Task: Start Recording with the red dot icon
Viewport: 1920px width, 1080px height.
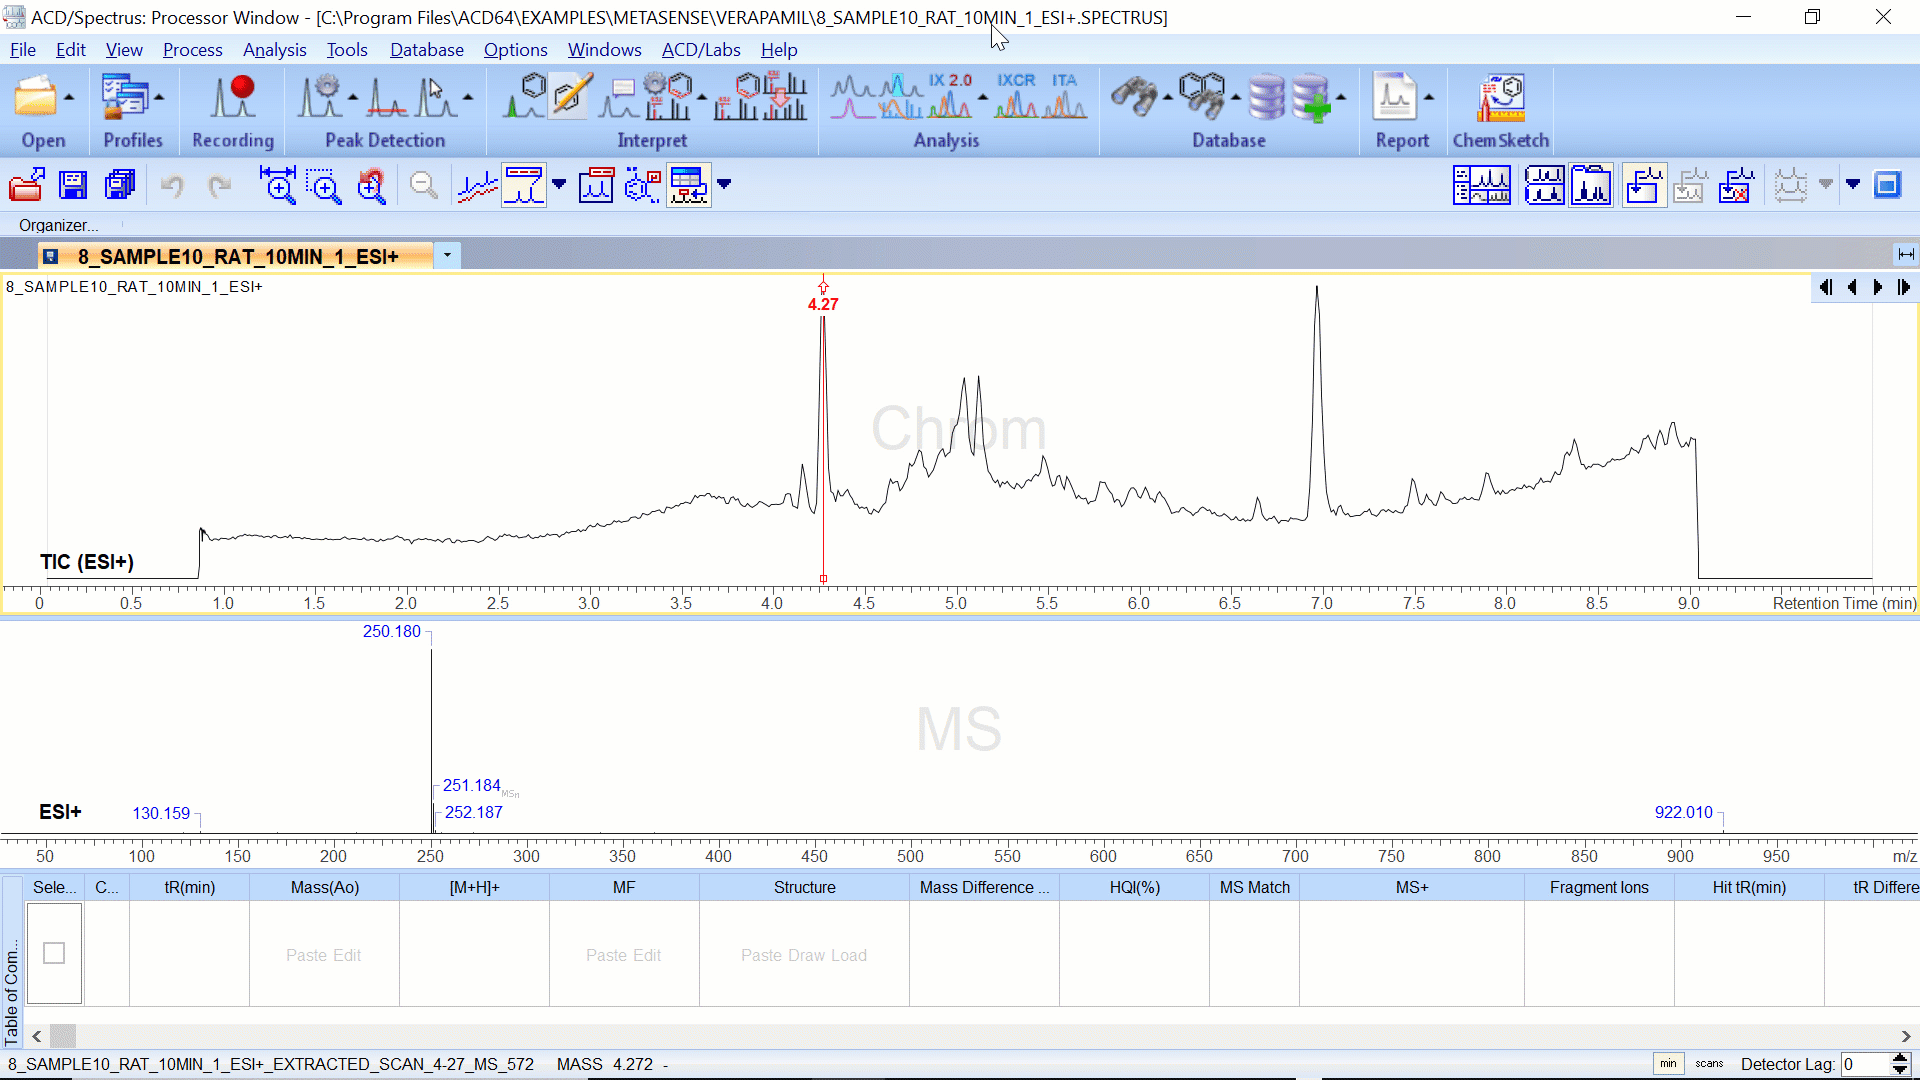Action: click(232, 97)
